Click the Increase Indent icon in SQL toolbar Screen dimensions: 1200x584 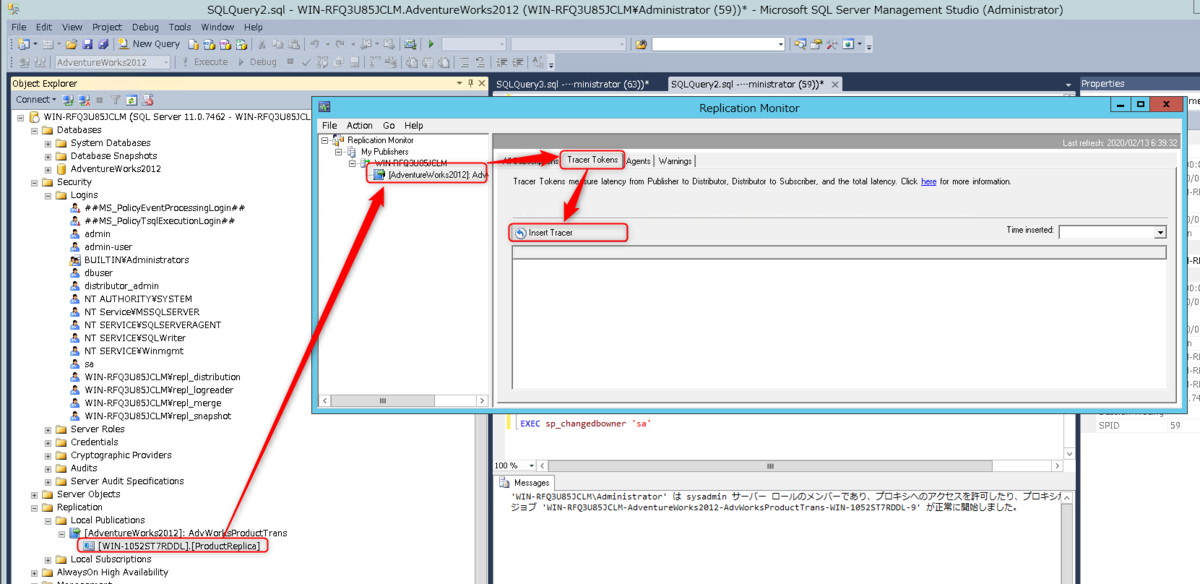520,61
